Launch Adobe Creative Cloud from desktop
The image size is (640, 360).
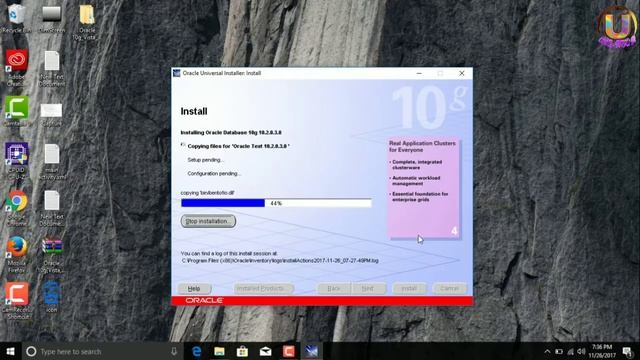coord(16,67)
